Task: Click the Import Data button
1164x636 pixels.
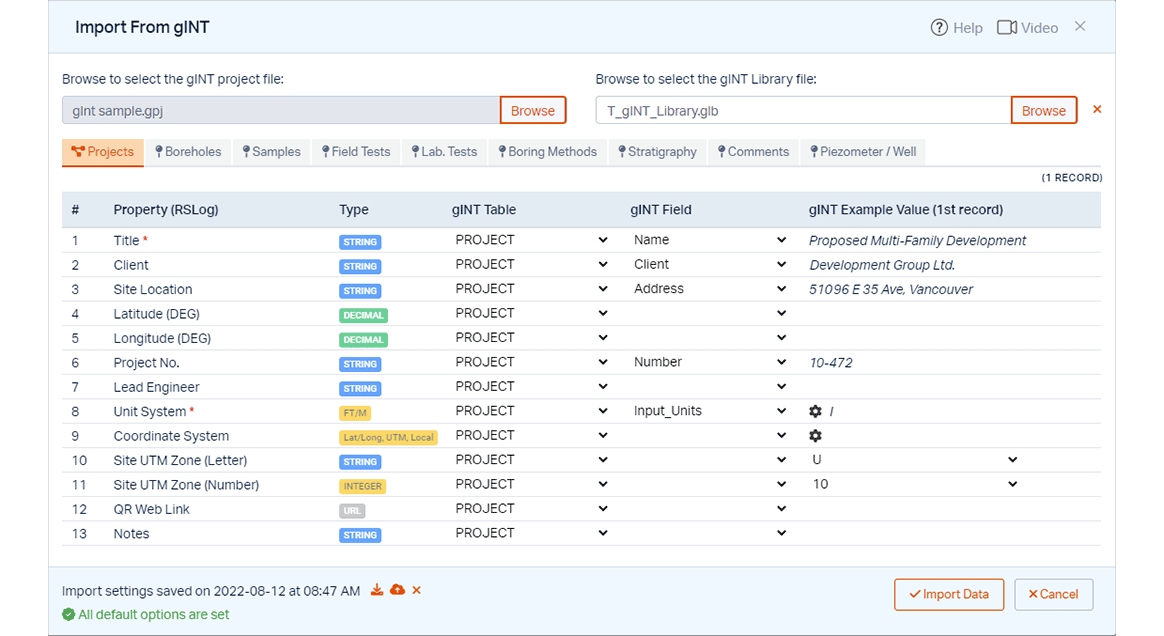Action: 947,594
